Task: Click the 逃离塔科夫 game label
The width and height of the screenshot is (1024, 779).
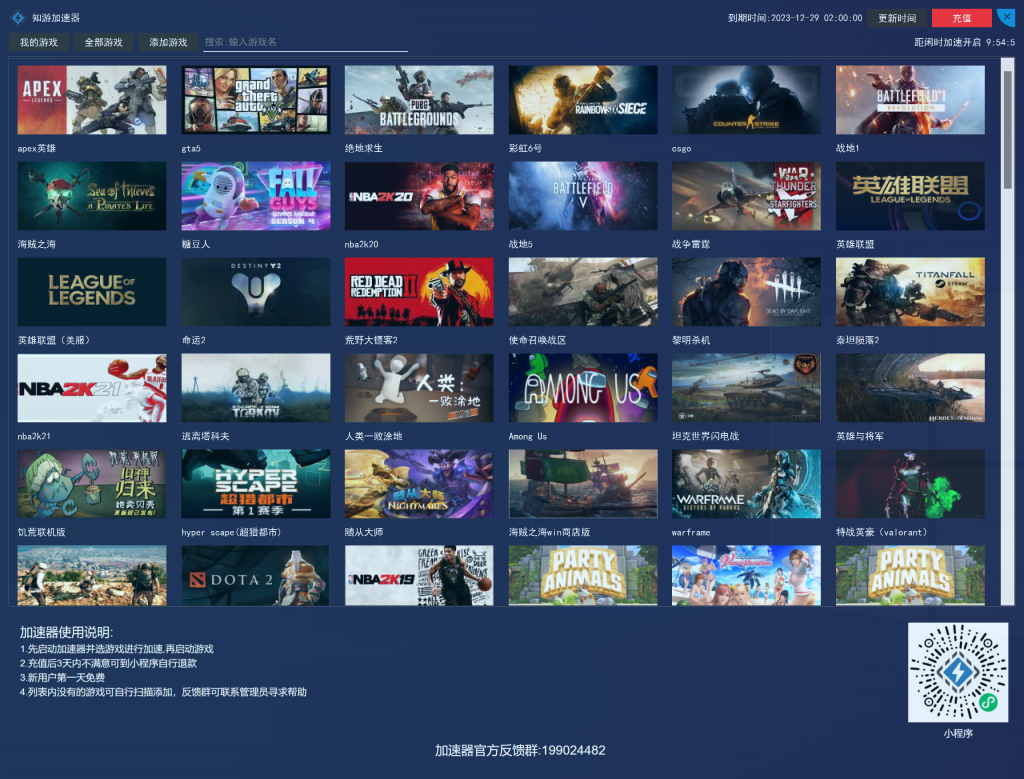Action: click(205, 436)
